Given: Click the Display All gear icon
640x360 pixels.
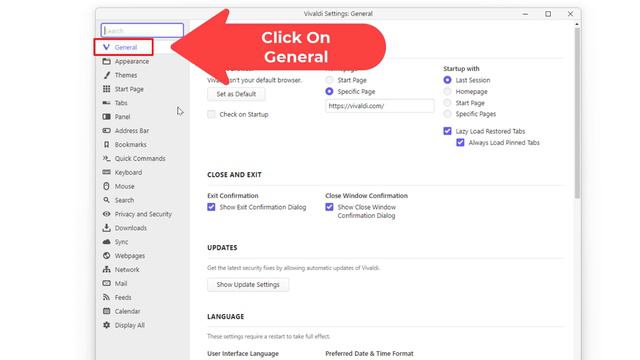Looking at the screenshot, I should (107, 325).
